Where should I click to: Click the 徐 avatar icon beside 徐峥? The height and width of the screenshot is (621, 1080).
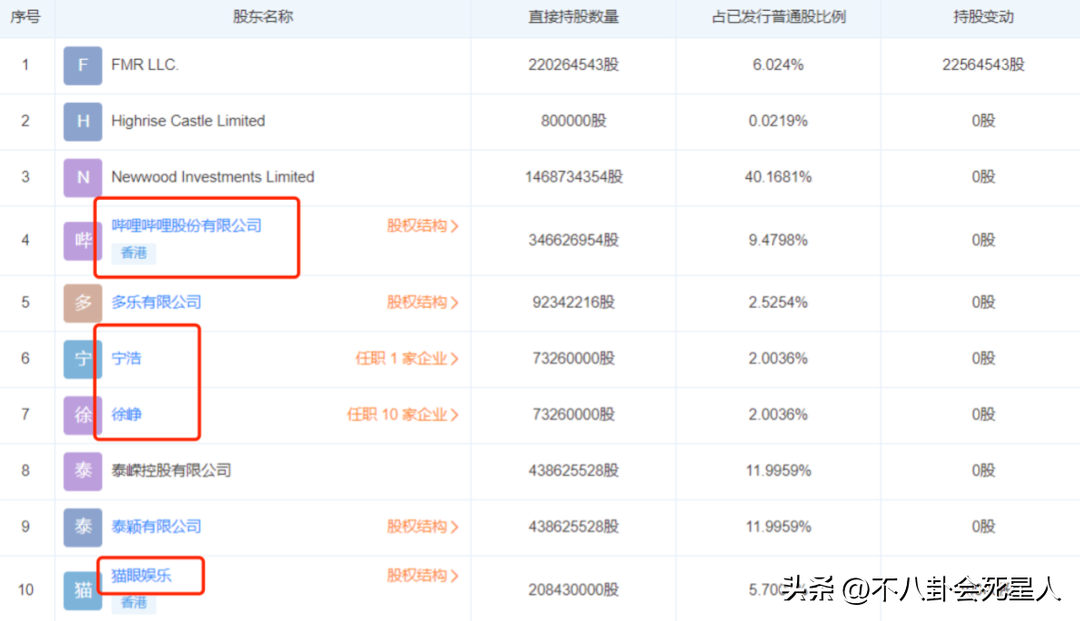coord(83,415)
